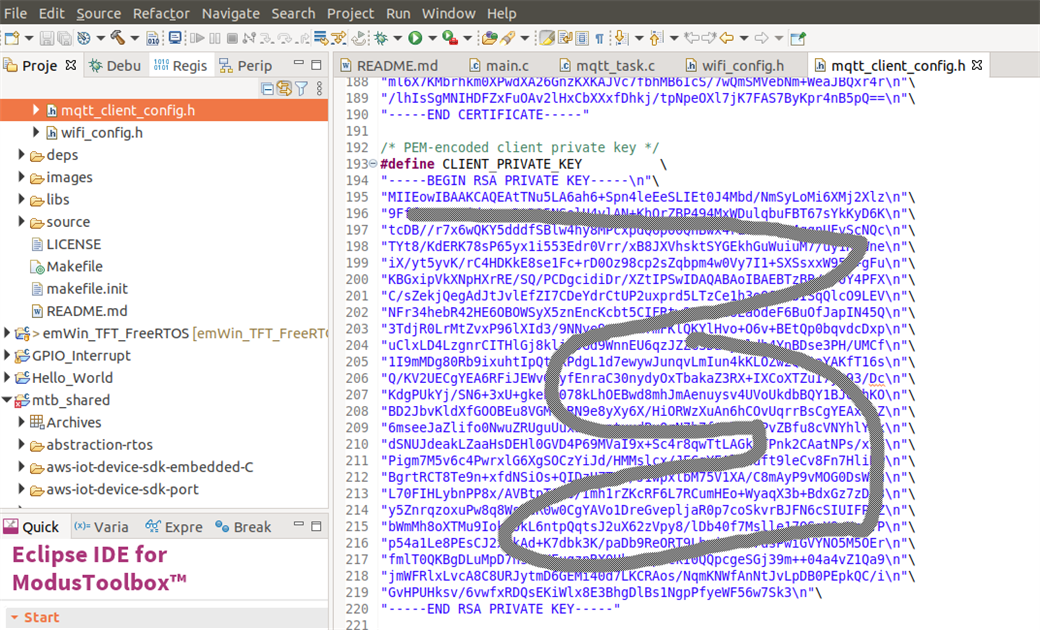The image size is (1040, 630).
Task: Open the Run button dropdown arrow
Action: (x=430, y=38)
